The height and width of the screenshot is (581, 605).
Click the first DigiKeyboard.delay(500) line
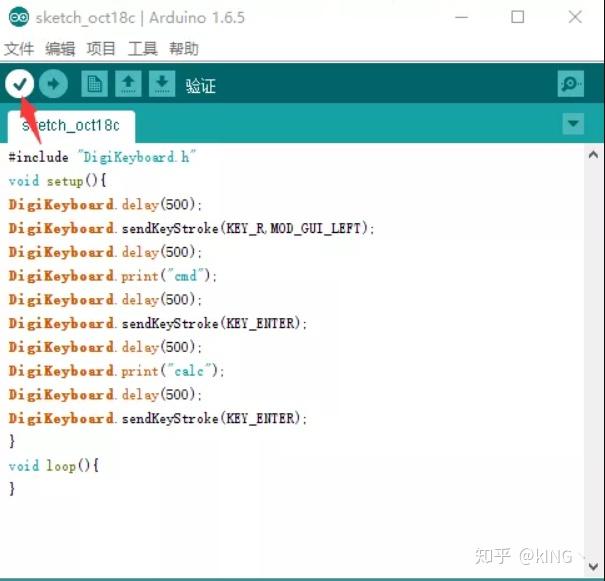click(105, 204)
